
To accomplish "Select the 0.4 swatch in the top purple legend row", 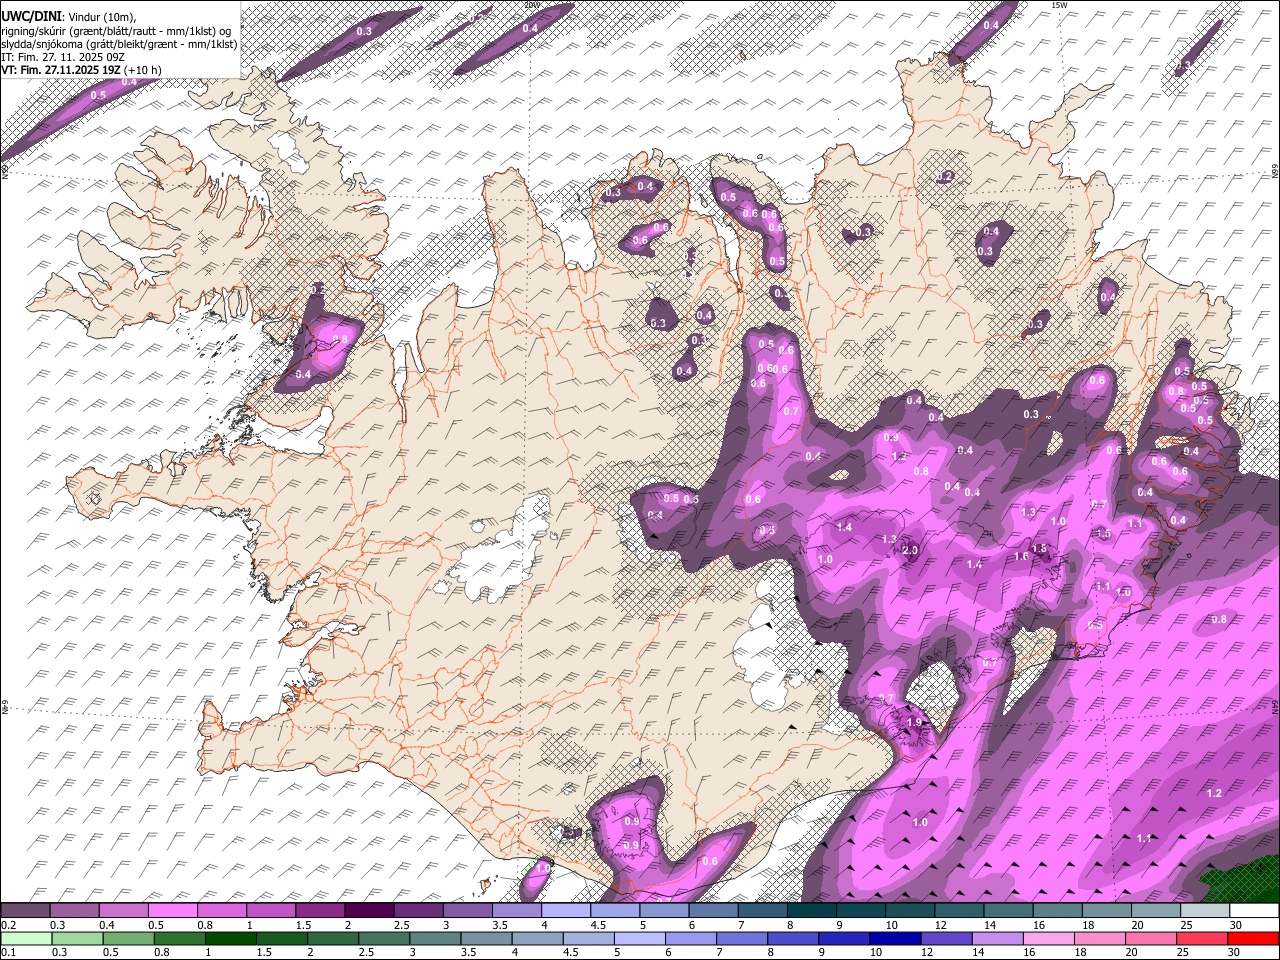I will pos(123,911).
